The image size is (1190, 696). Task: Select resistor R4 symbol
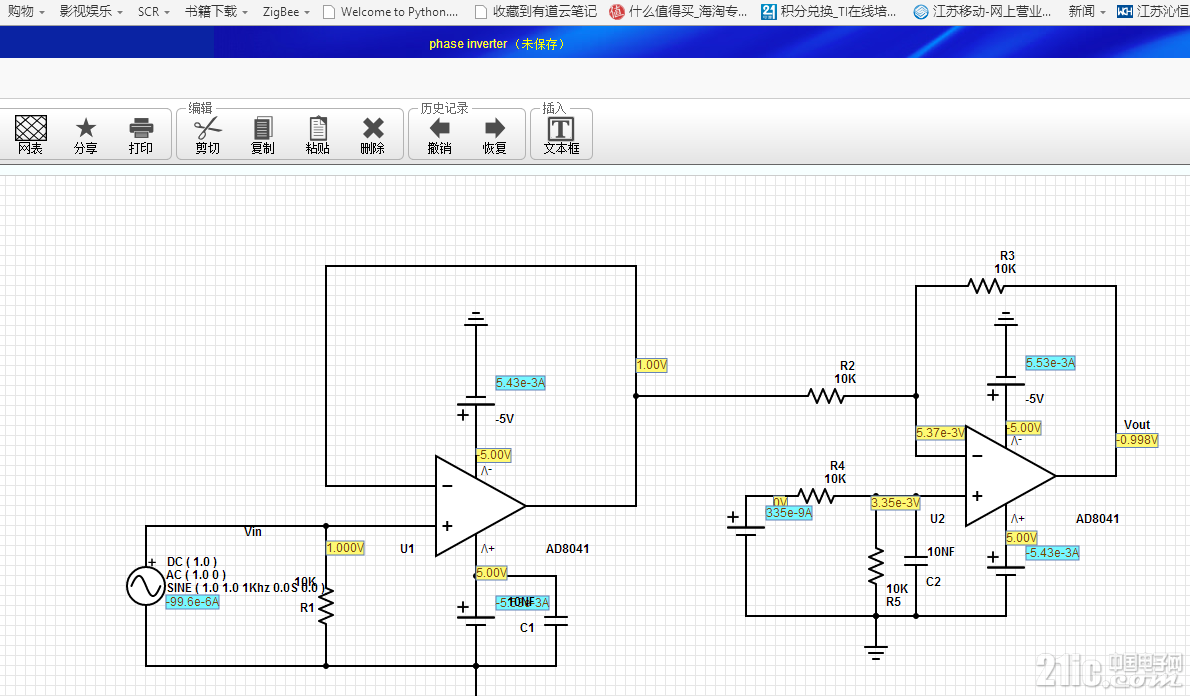816,496
